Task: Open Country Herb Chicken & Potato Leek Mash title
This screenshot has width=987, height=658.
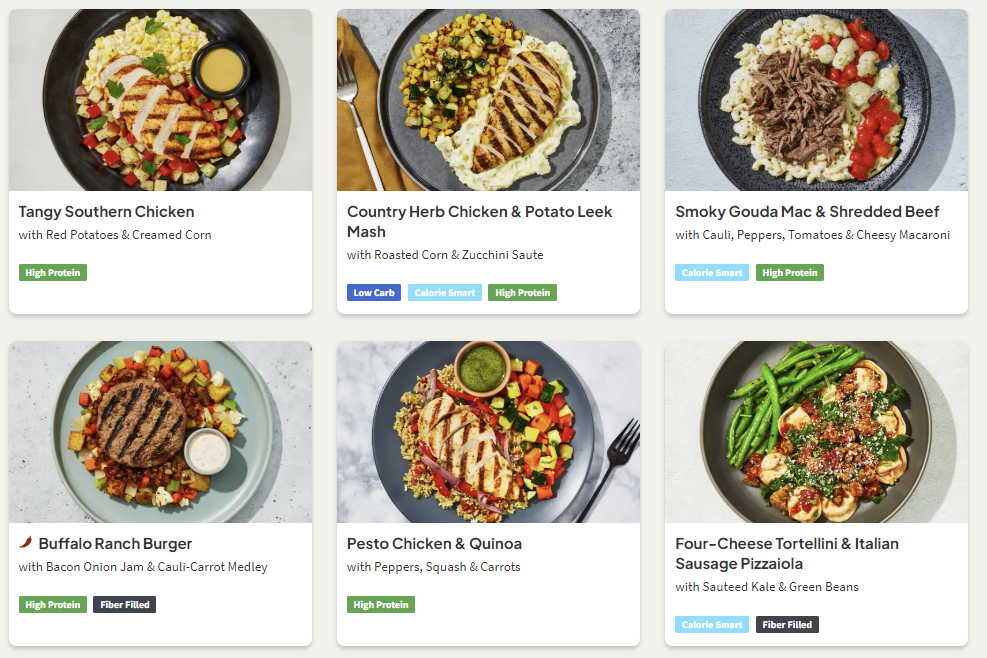Action: (479, 222)
